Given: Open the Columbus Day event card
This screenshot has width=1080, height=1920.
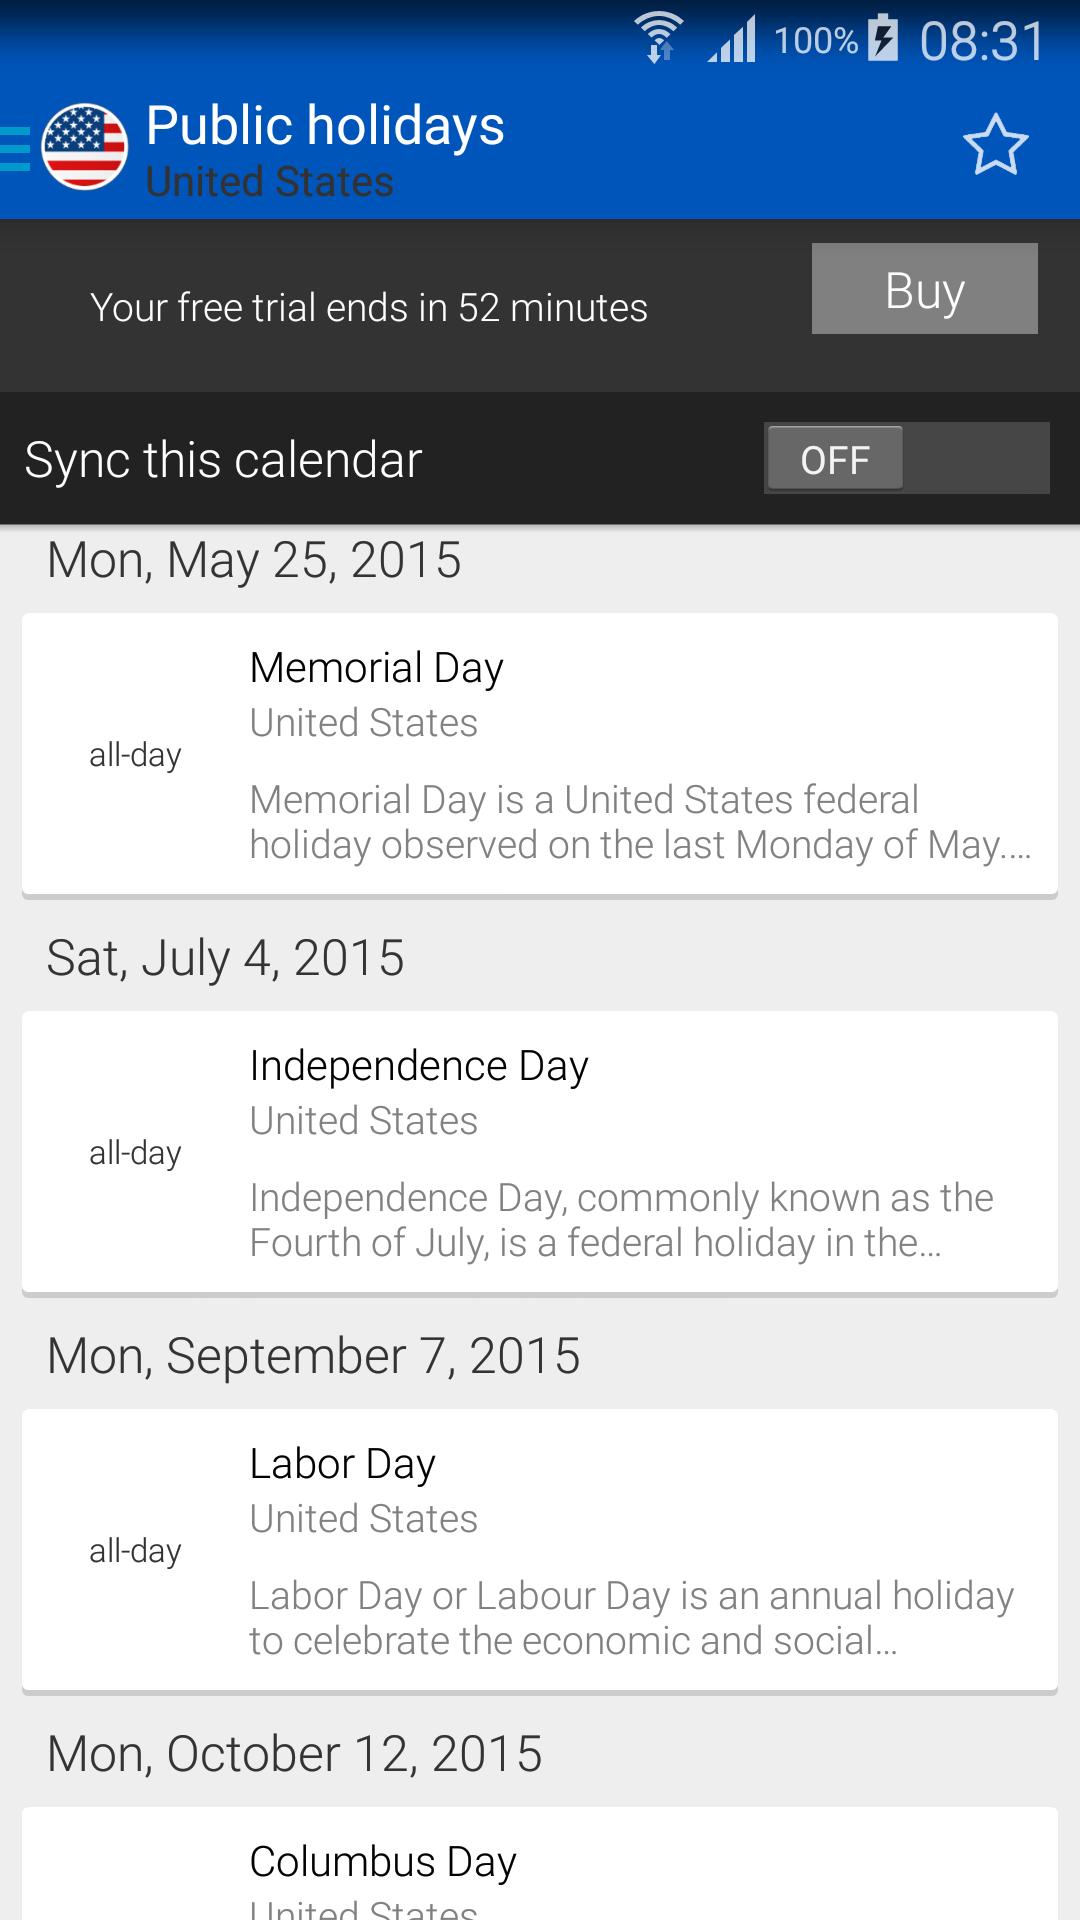Looking at the screenshot, I should pyautogui.click(x=540, y=1864).
